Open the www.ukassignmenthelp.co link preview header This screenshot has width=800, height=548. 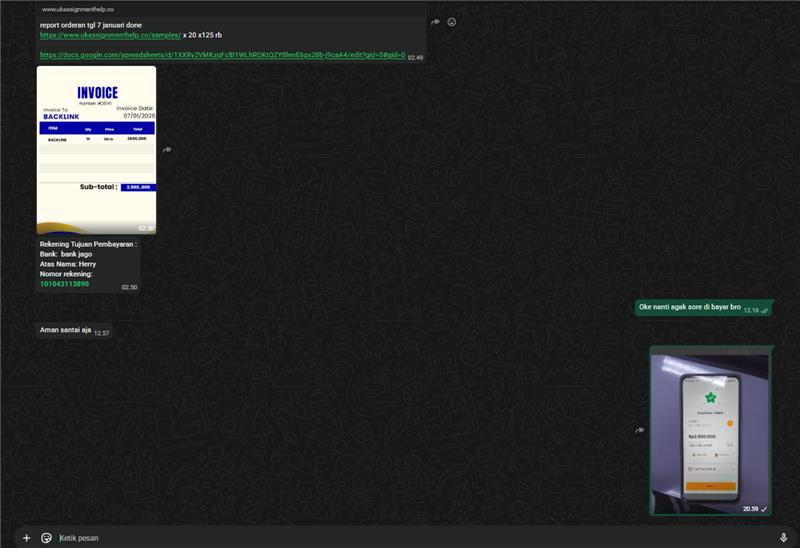coord(84,9)
